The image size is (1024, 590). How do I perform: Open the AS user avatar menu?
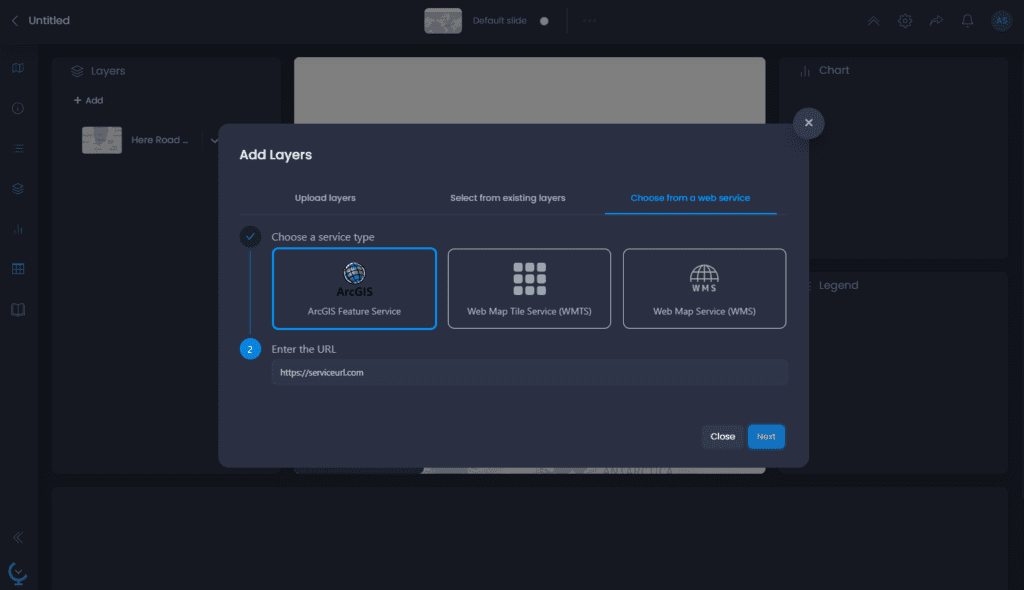tap(1001, 21)
